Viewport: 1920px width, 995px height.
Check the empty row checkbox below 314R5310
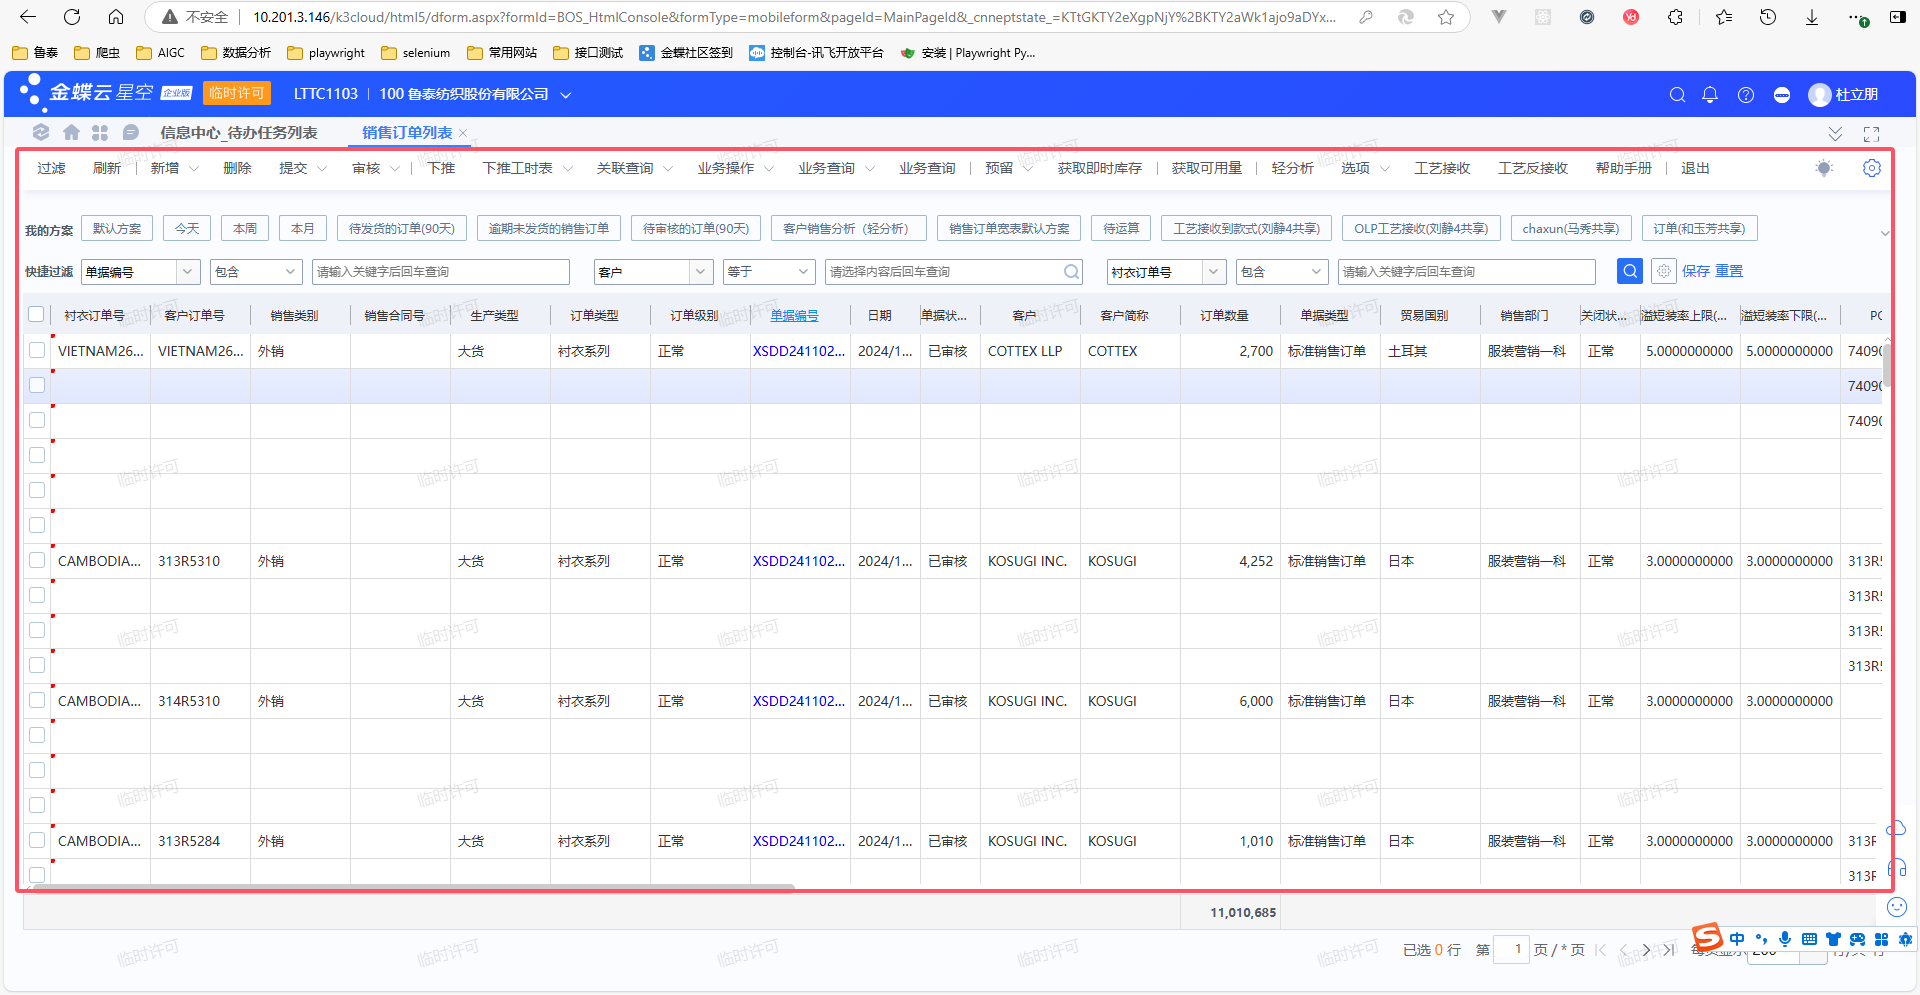tap(37, 735)
